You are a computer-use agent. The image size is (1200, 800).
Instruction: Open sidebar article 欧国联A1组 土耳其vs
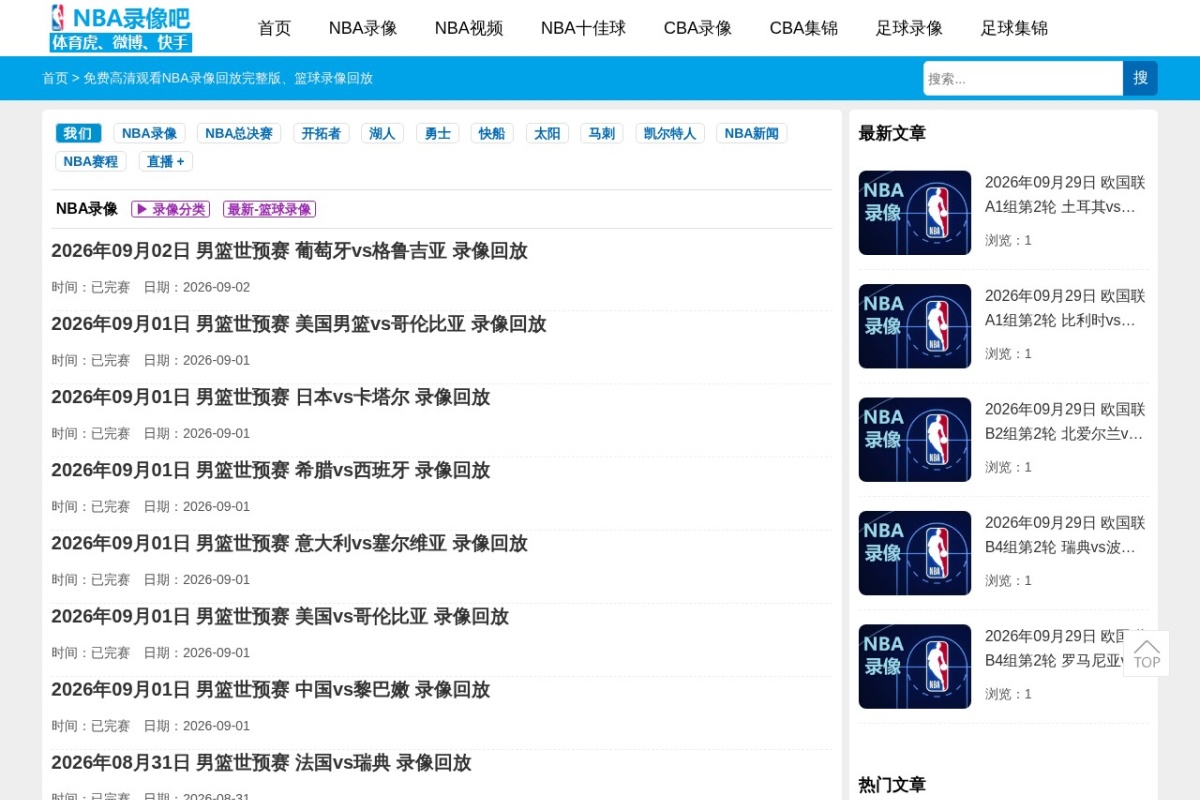[x=1065, y=195]
